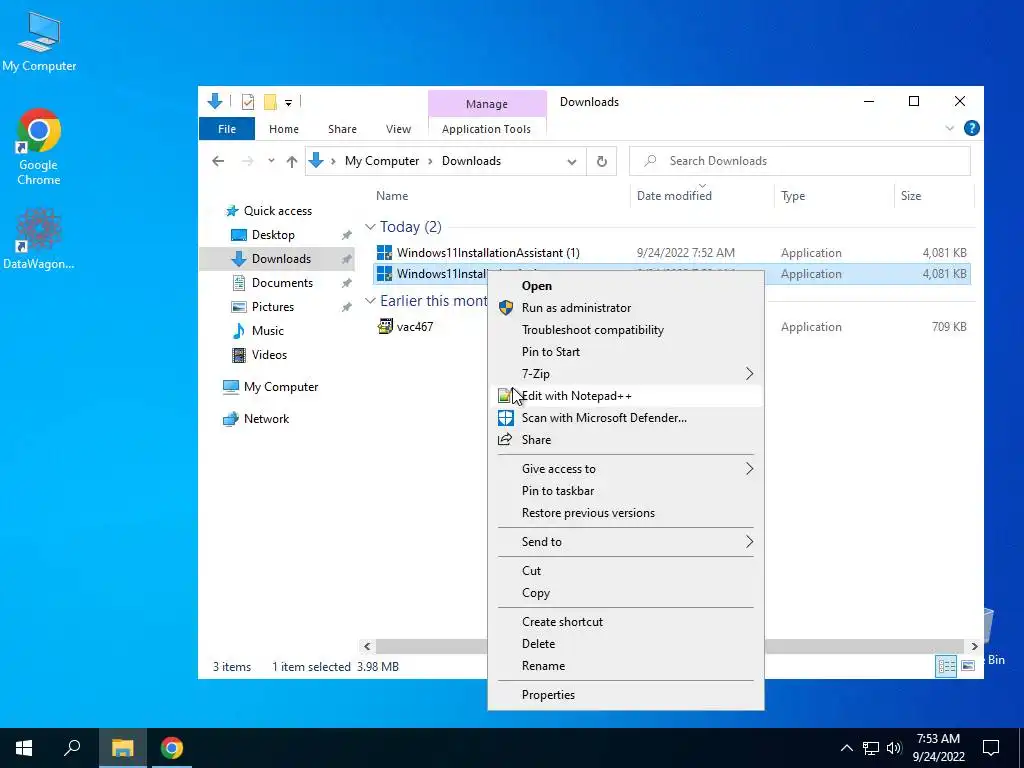Collapse the Today (2) group
Screen dimensions: 1024x768
[x=370, y=227]
